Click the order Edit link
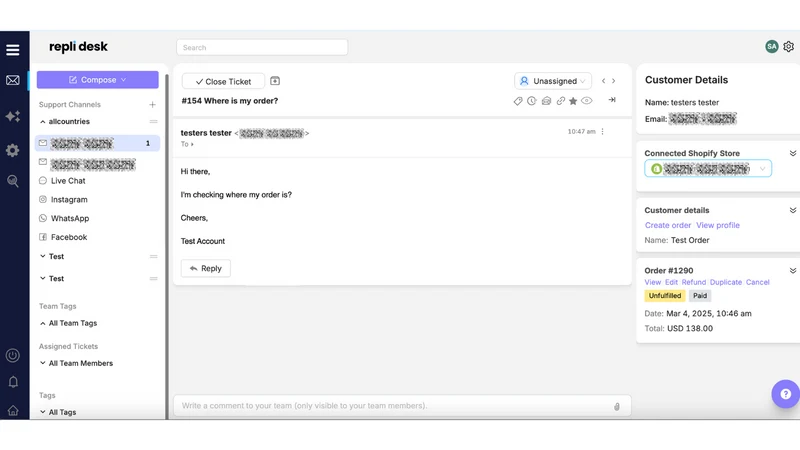 671,282
